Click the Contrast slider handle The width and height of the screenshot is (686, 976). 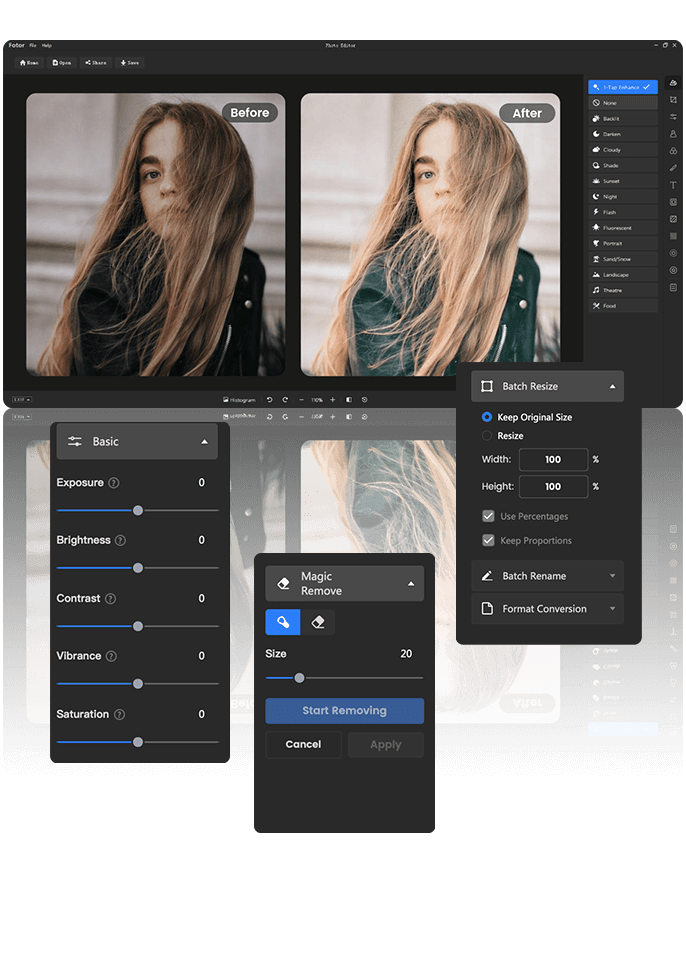coord(138,626)
